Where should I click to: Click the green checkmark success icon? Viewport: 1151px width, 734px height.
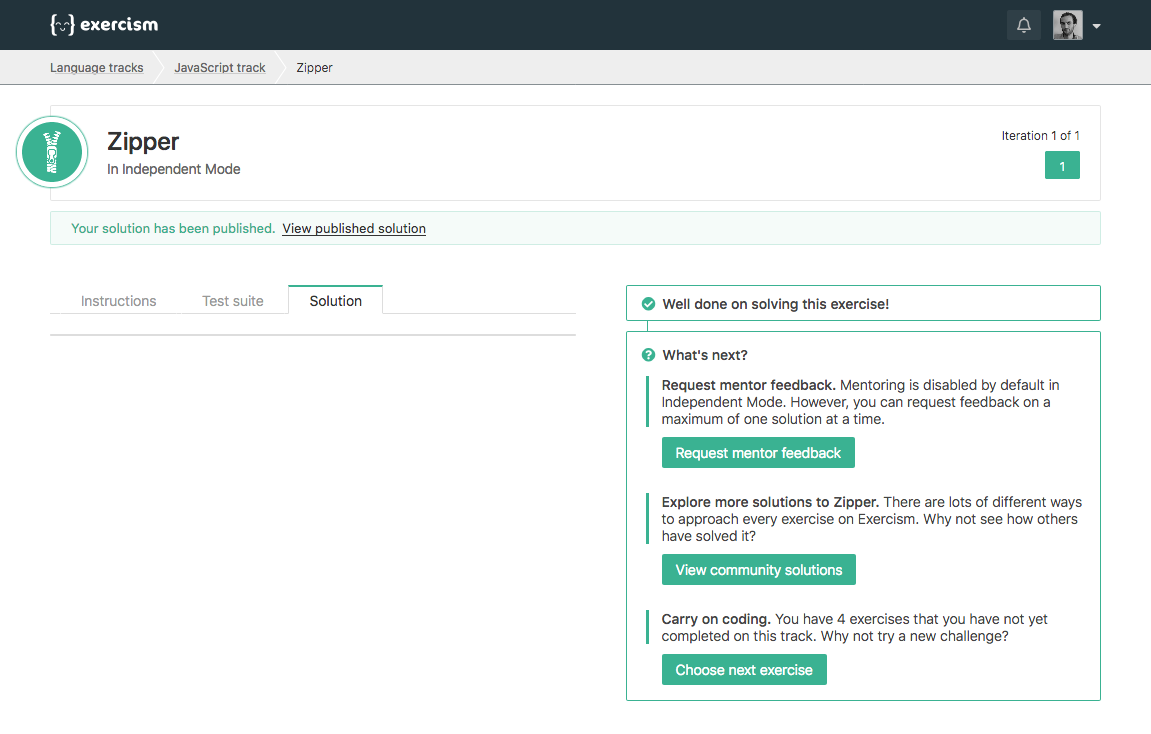tap(646, 303)
